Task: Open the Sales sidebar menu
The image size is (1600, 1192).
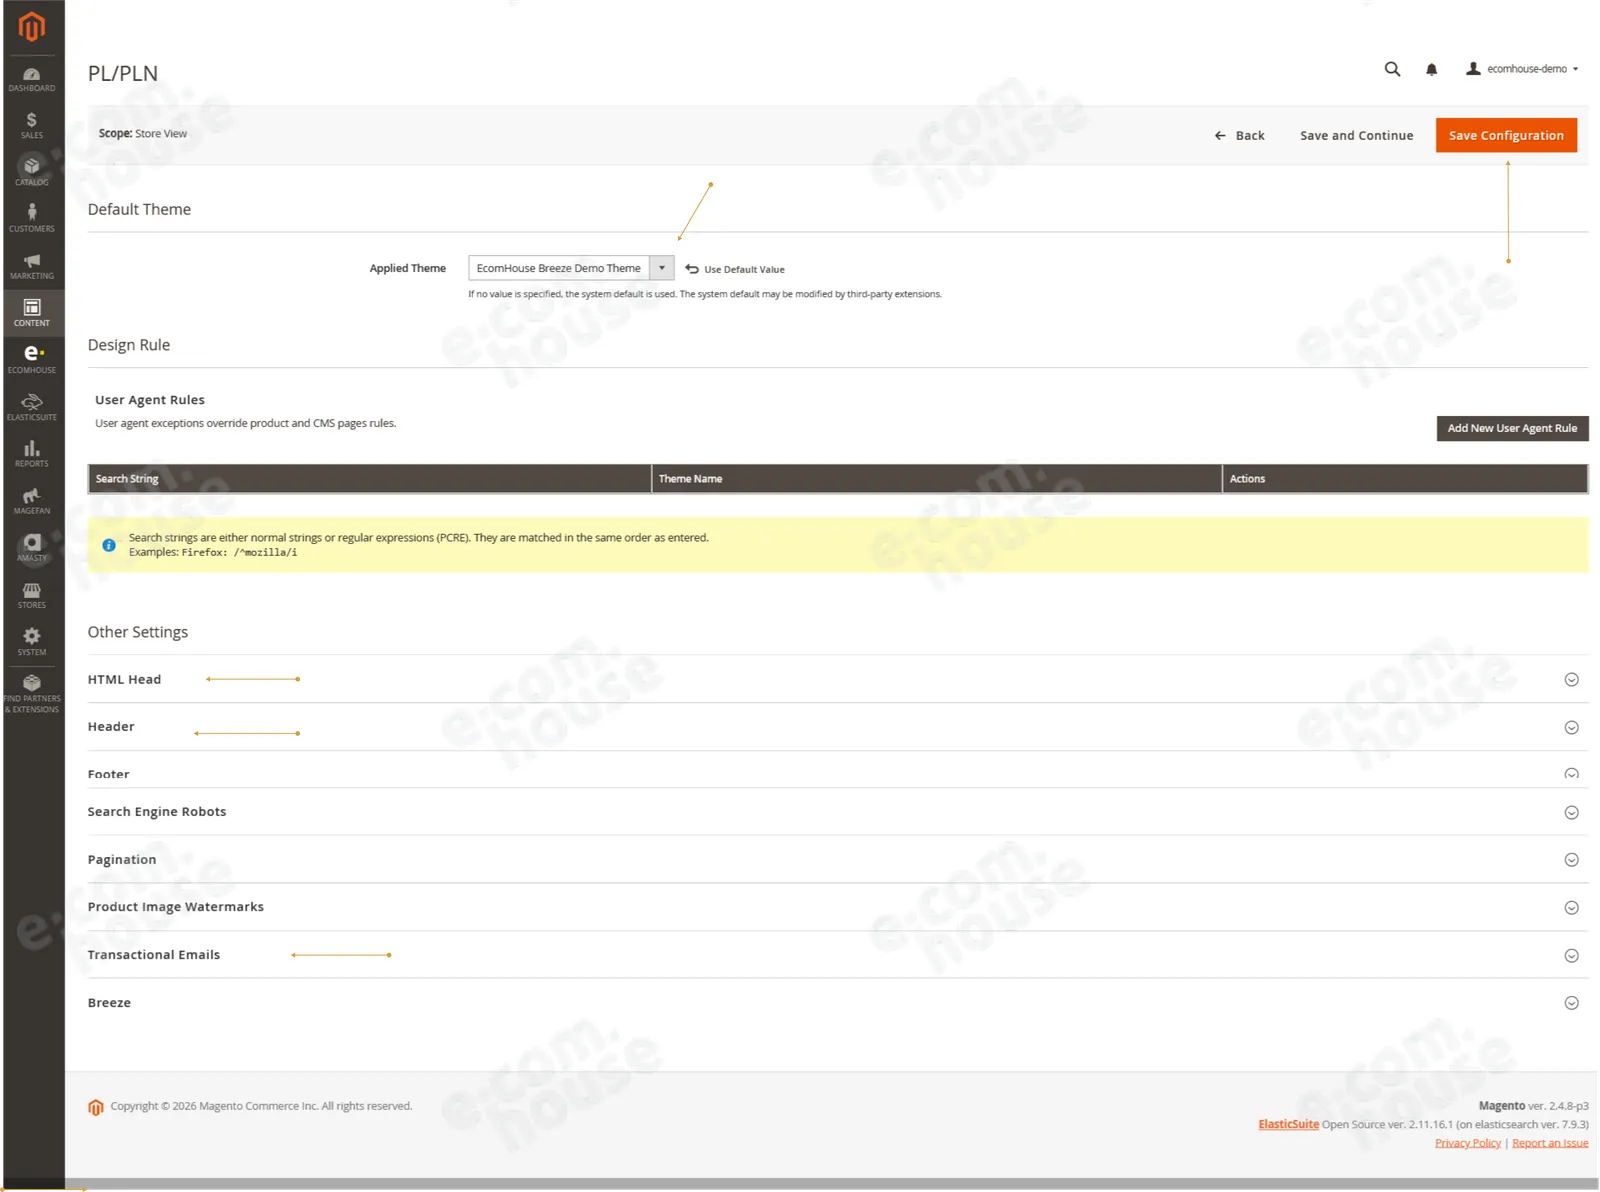Action: click(x=32, y=126)
